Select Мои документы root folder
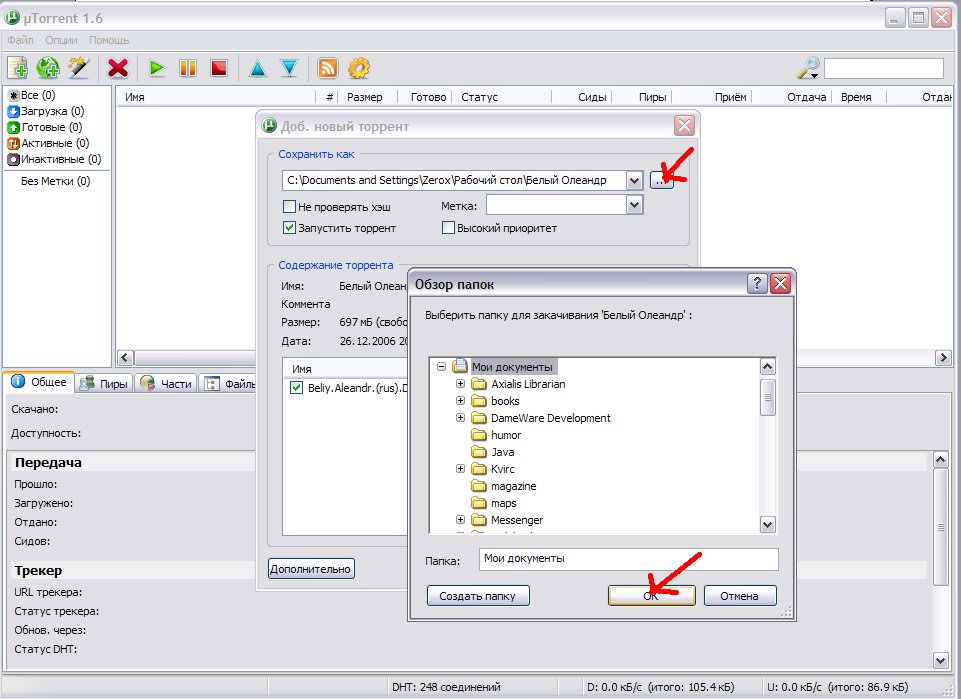This screenshot has height=699, width=961. point(512,367)
